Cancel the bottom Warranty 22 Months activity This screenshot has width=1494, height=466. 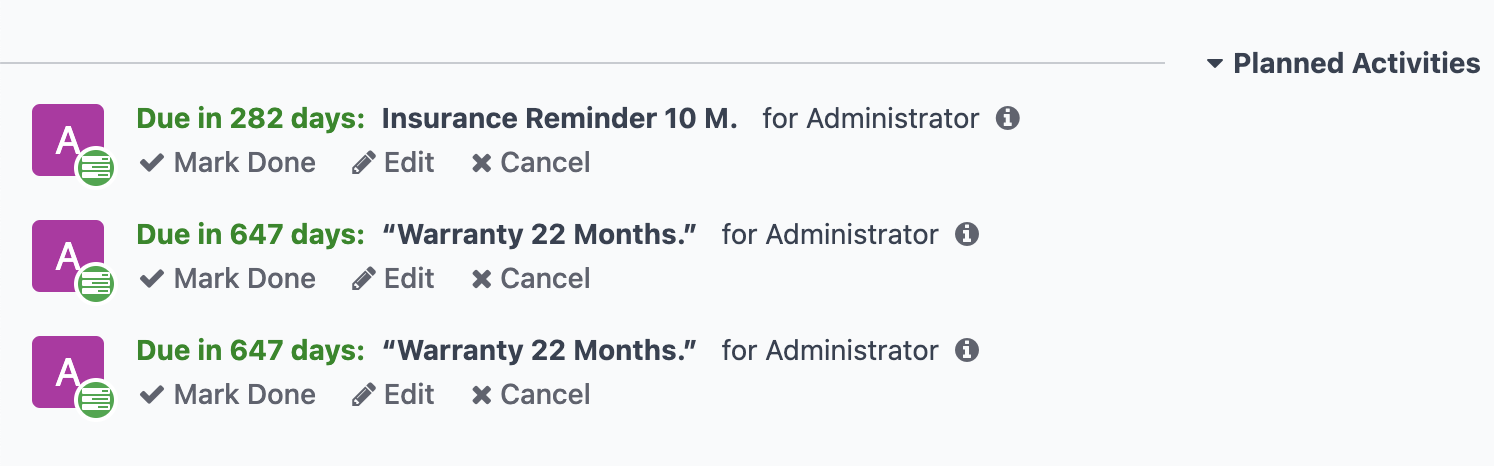pos(531,395)
